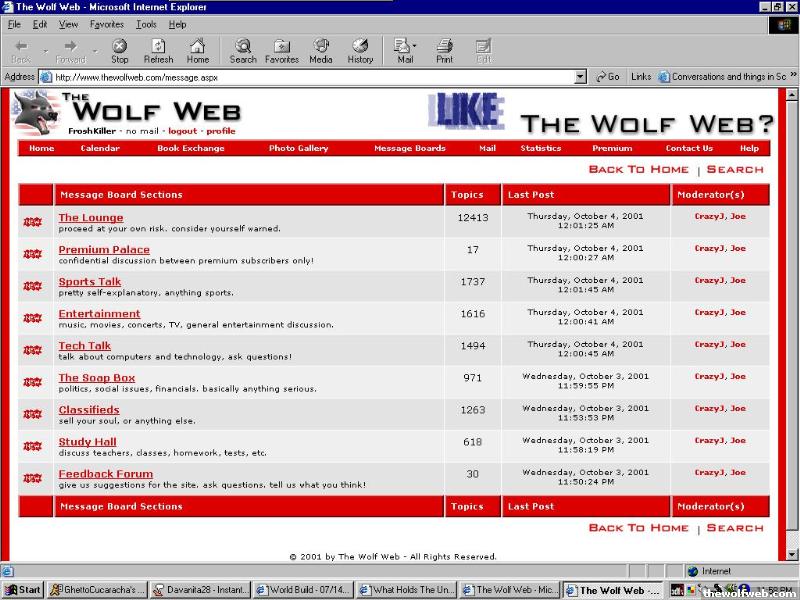Open the Back button history dropdown
The width and height of the screenshot is (800, 600).
point(46,51)
